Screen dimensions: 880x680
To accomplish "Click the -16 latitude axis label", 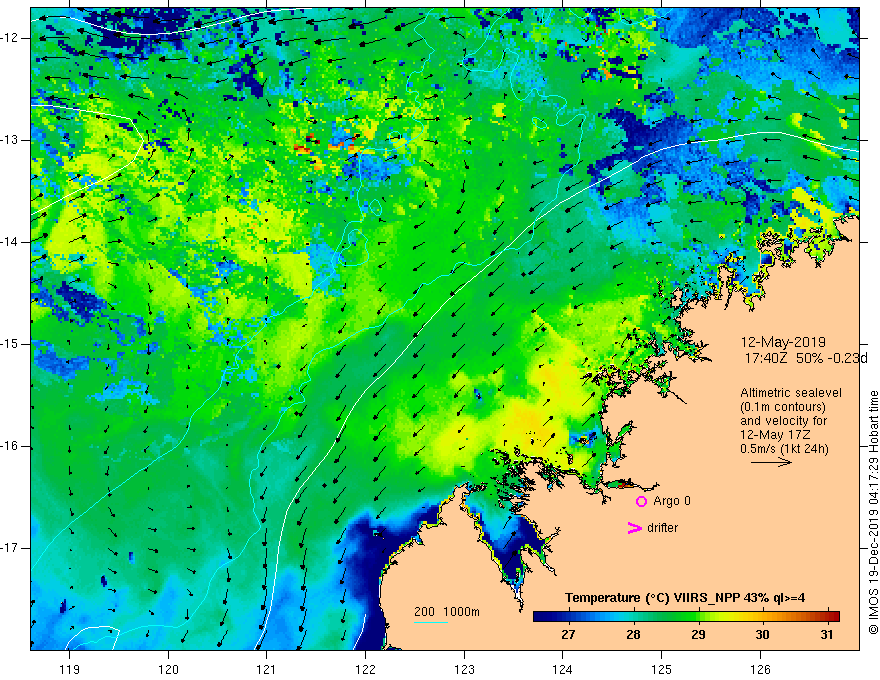I will pos(10,446).
